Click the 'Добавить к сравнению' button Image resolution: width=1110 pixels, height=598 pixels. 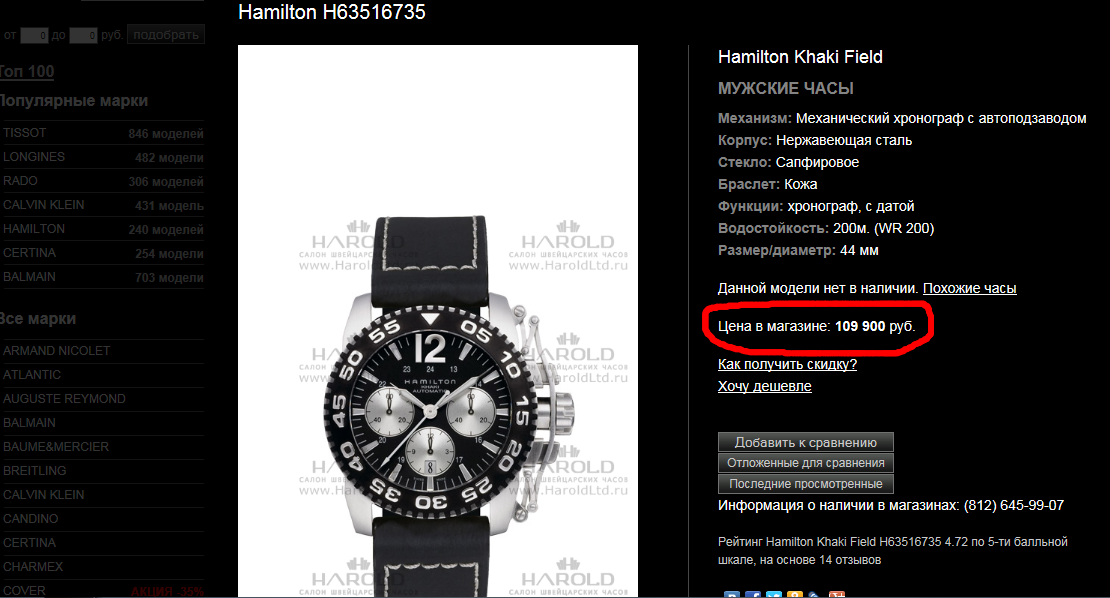coord(806,442)
